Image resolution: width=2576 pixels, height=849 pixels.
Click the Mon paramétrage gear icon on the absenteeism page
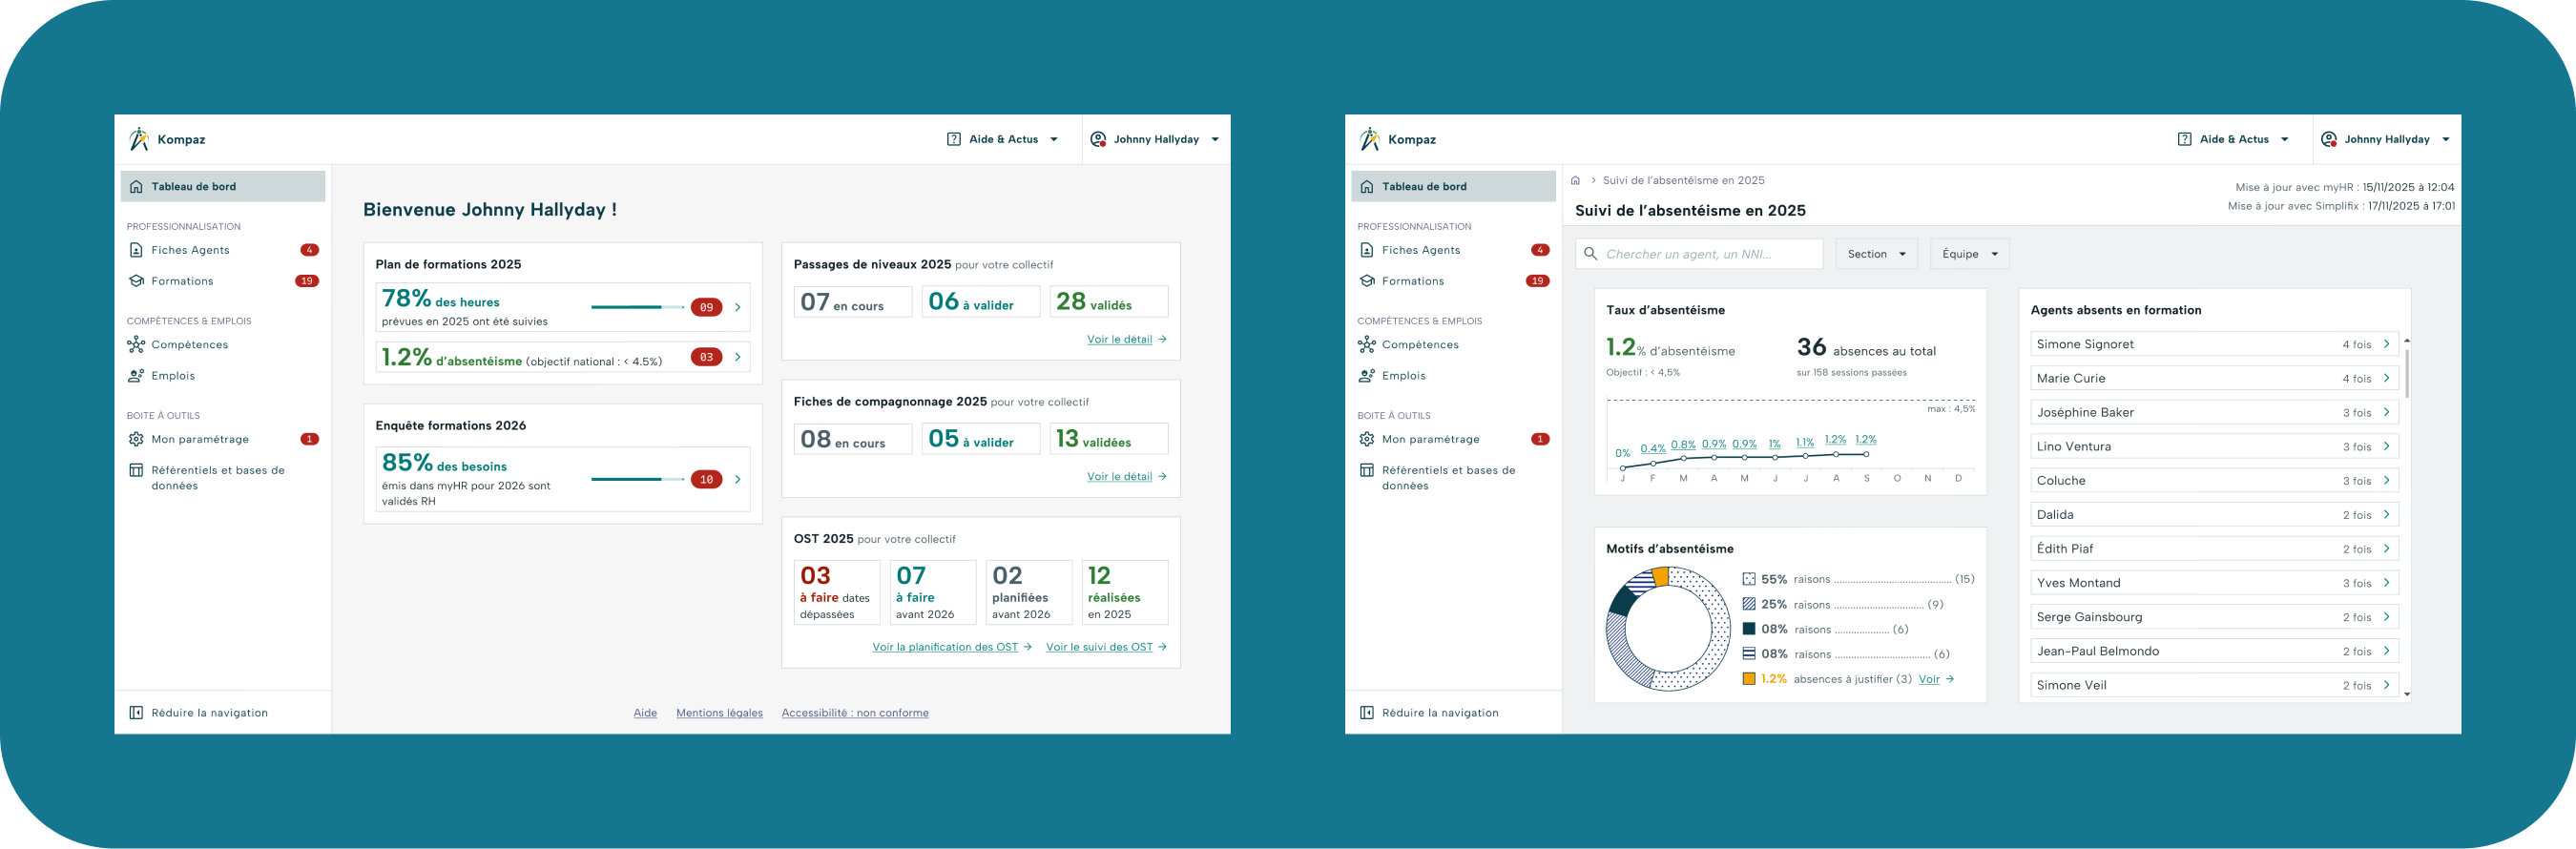click(1367, 439)
